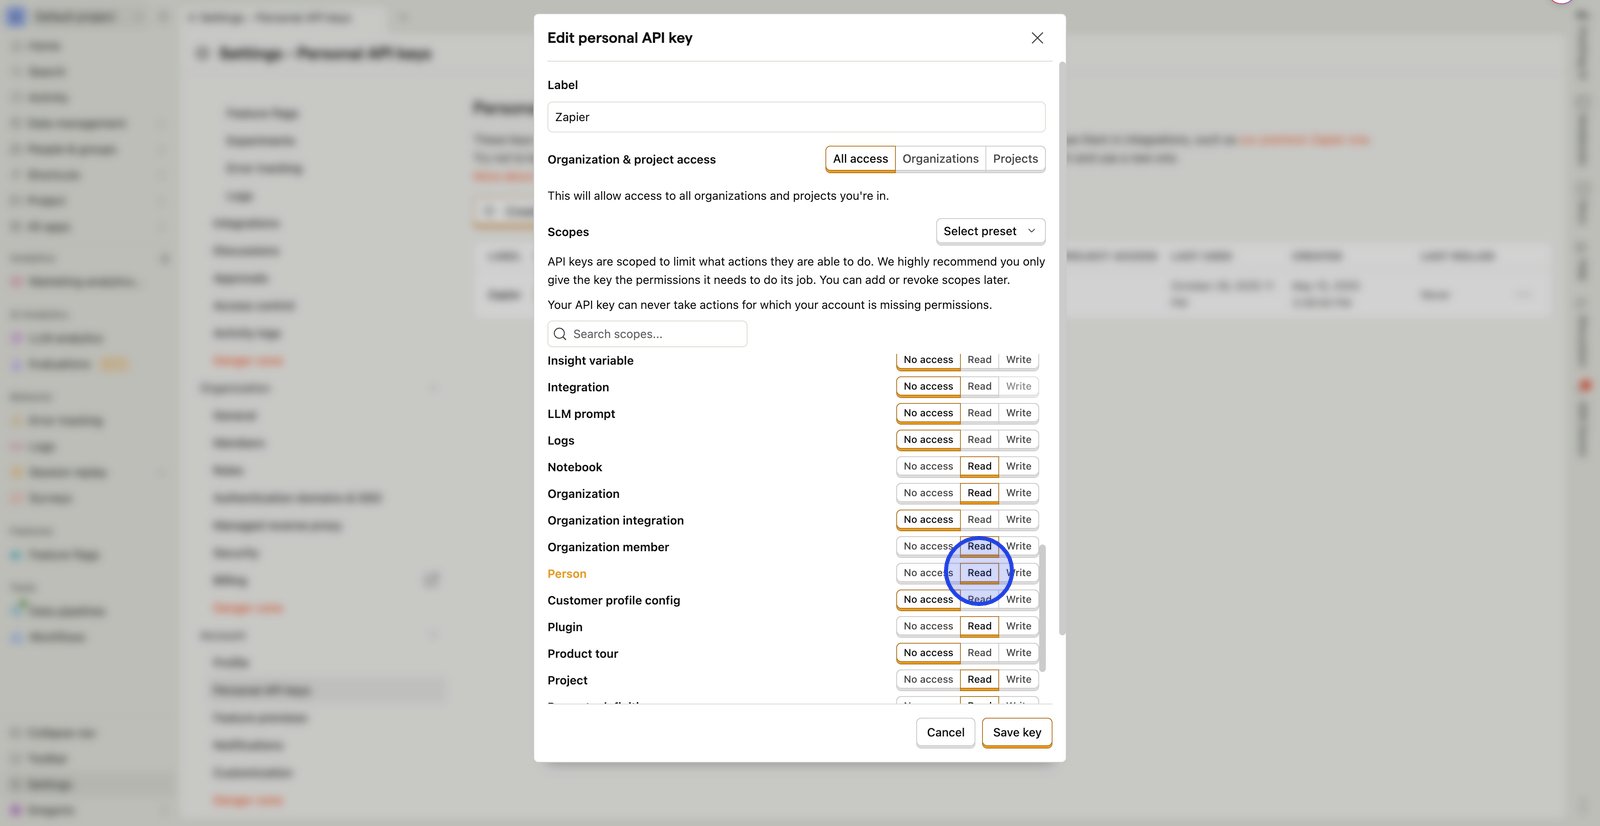Enable Write for the Plugin scope
The height and width of the screenshot is (826, 1600).
(x=1018, y=627)
